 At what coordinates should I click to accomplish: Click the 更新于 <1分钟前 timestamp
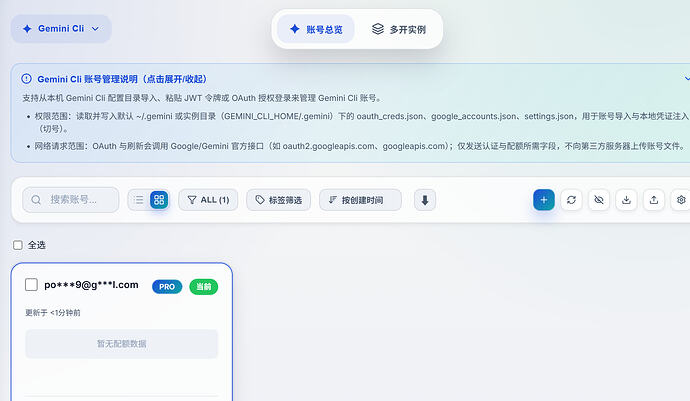53,313
